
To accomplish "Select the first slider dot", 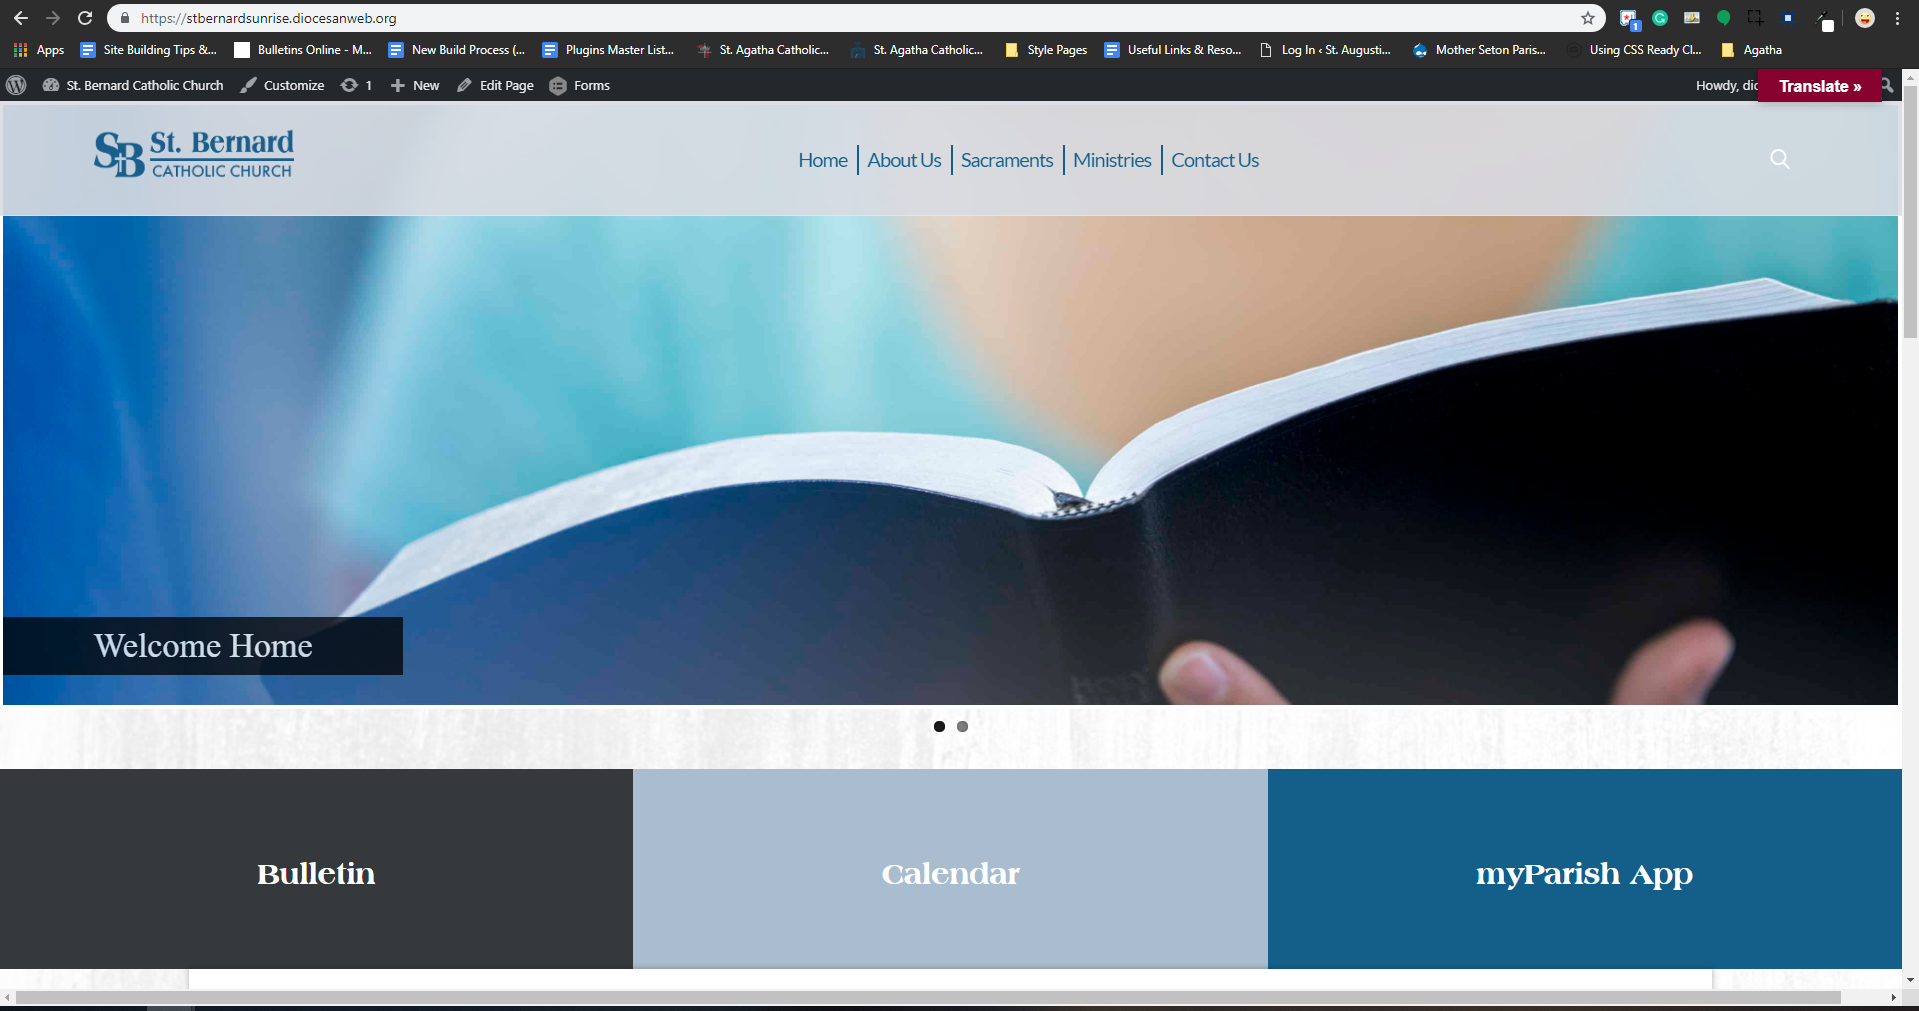I will 939,726.
